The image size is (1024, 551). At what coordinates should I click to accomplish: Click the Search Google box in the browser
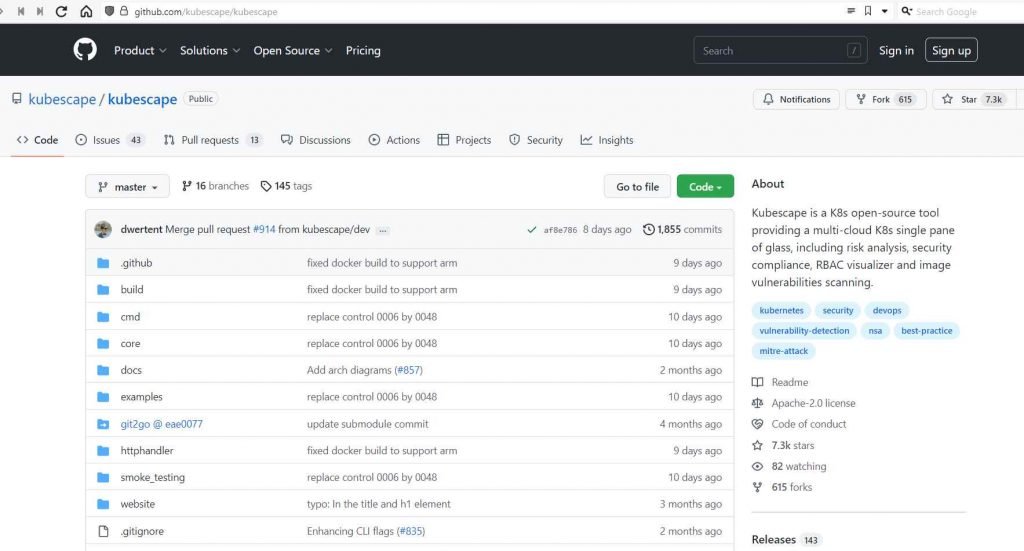(x=946, y=11)
